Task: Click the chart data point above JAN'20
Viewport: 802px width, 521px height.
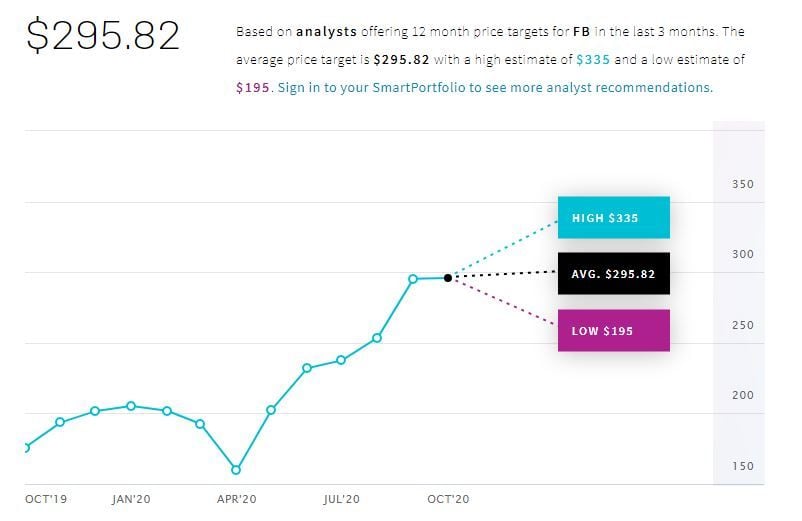Action: (131, 406)
